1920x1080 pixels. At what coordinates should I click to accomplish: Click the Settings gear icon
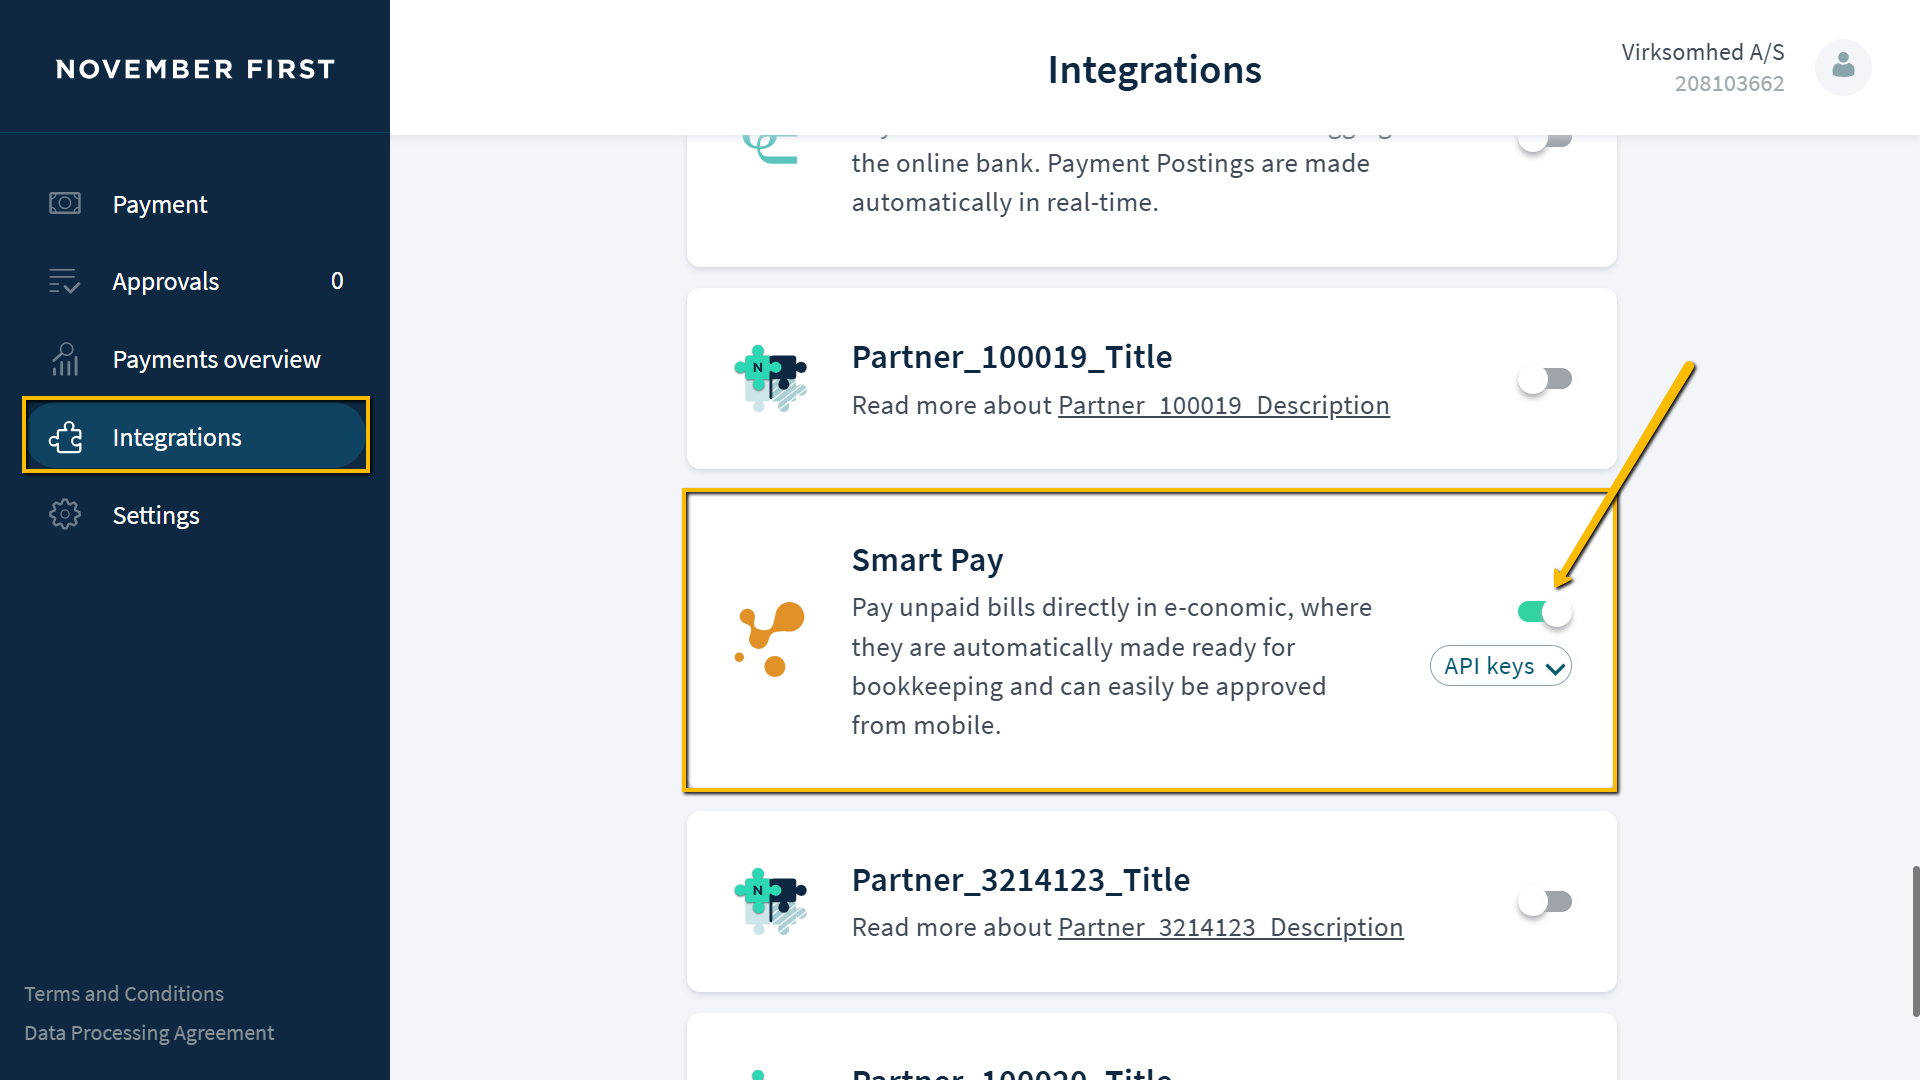click(x=65, y=514)
